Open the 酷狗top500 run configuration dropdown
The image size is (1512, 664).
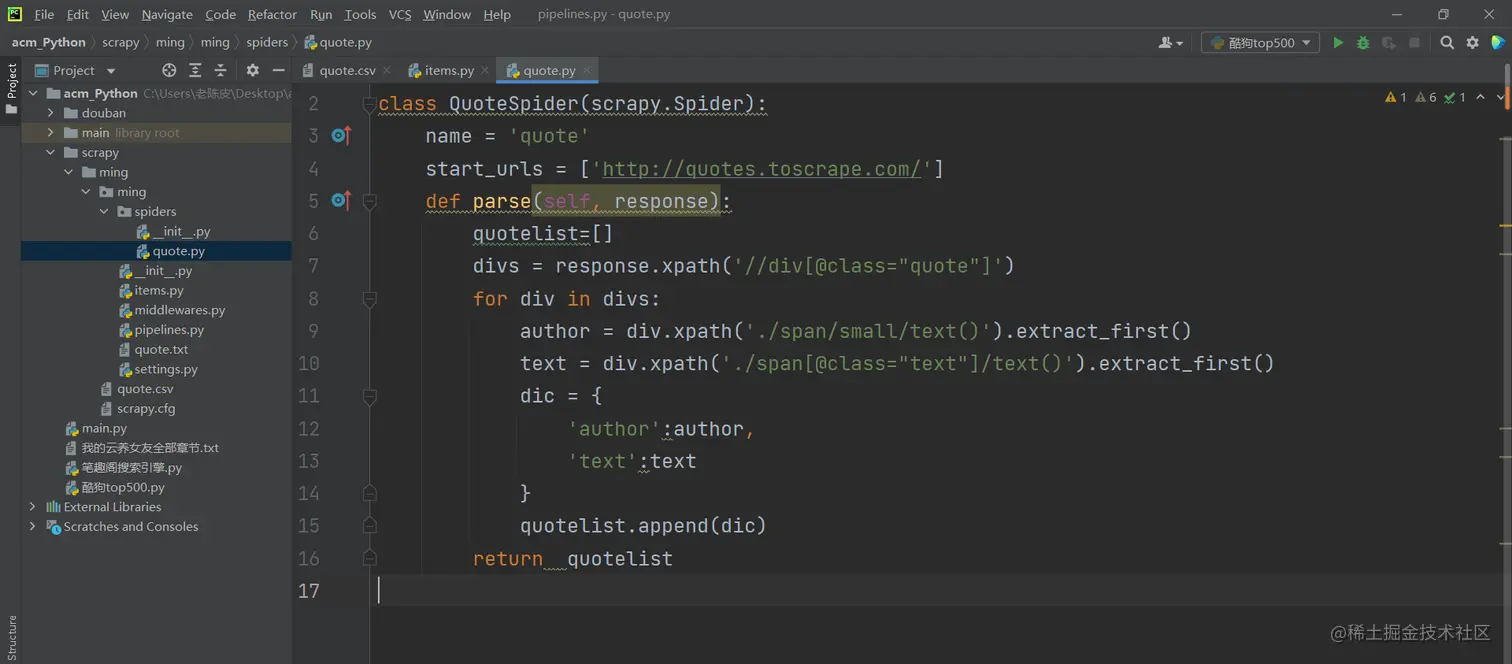1260,43
